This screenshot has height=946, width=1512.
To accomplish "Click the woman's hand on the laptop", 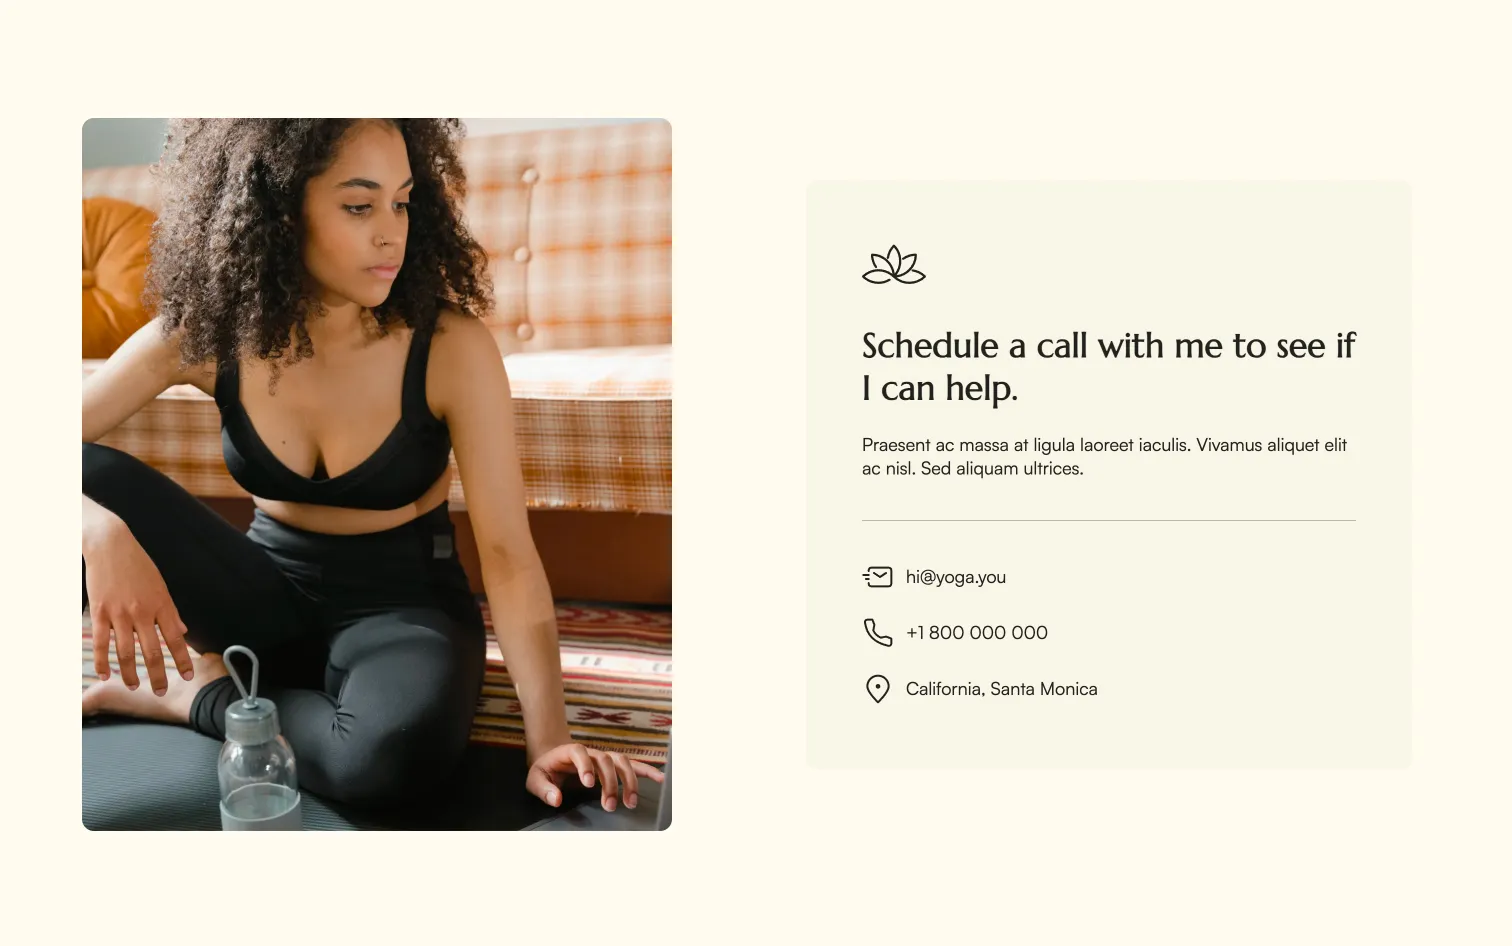I will coord(592,776).
